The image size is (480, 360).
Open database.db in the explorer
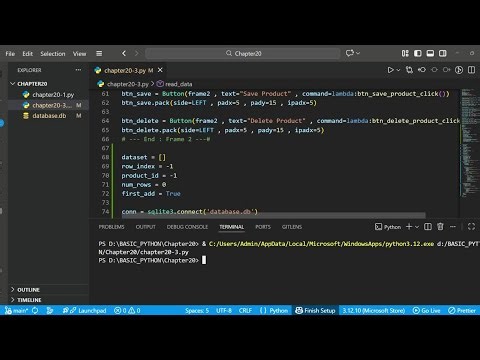pyautogui.click(x=49, y=116)
